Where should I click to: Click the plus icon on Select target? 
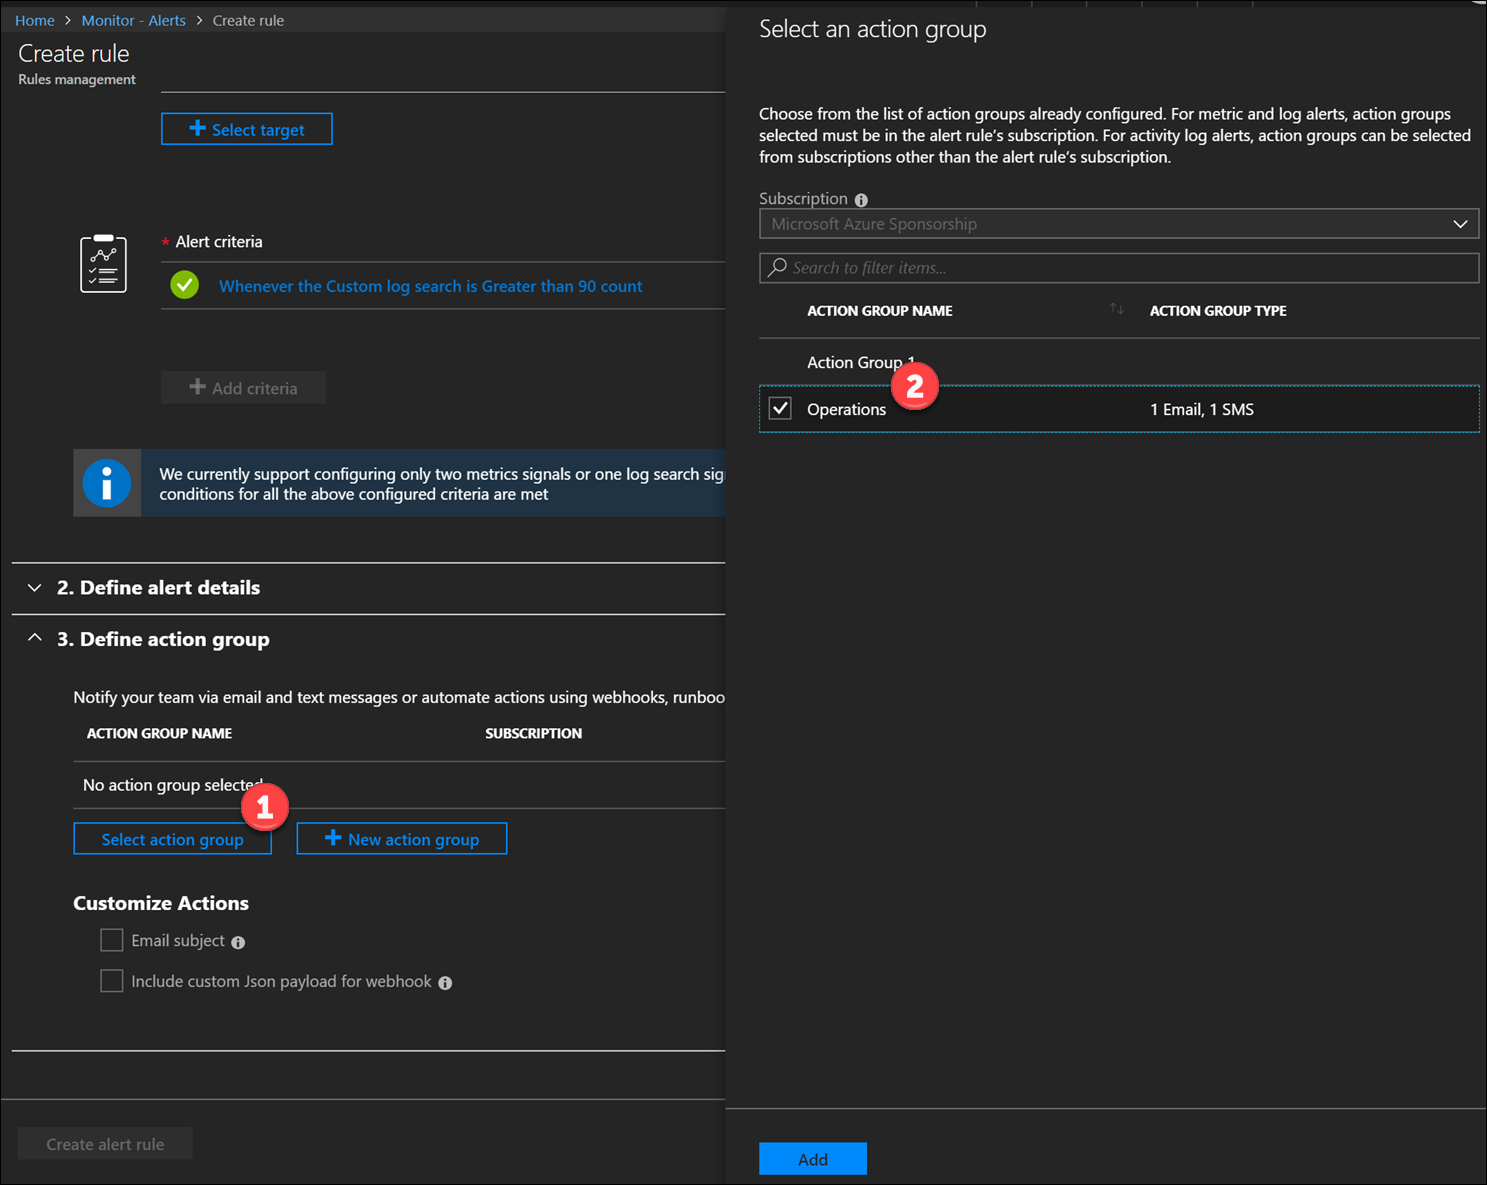point(196,129)
